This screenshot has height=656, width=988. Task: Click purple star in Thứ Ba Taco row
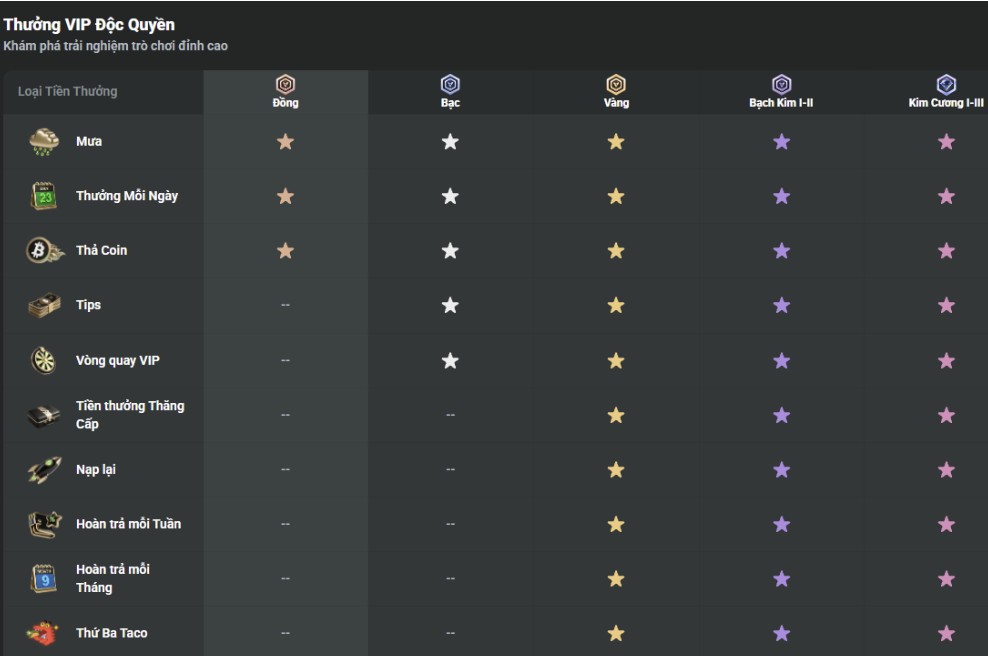(x=781, y=633)
